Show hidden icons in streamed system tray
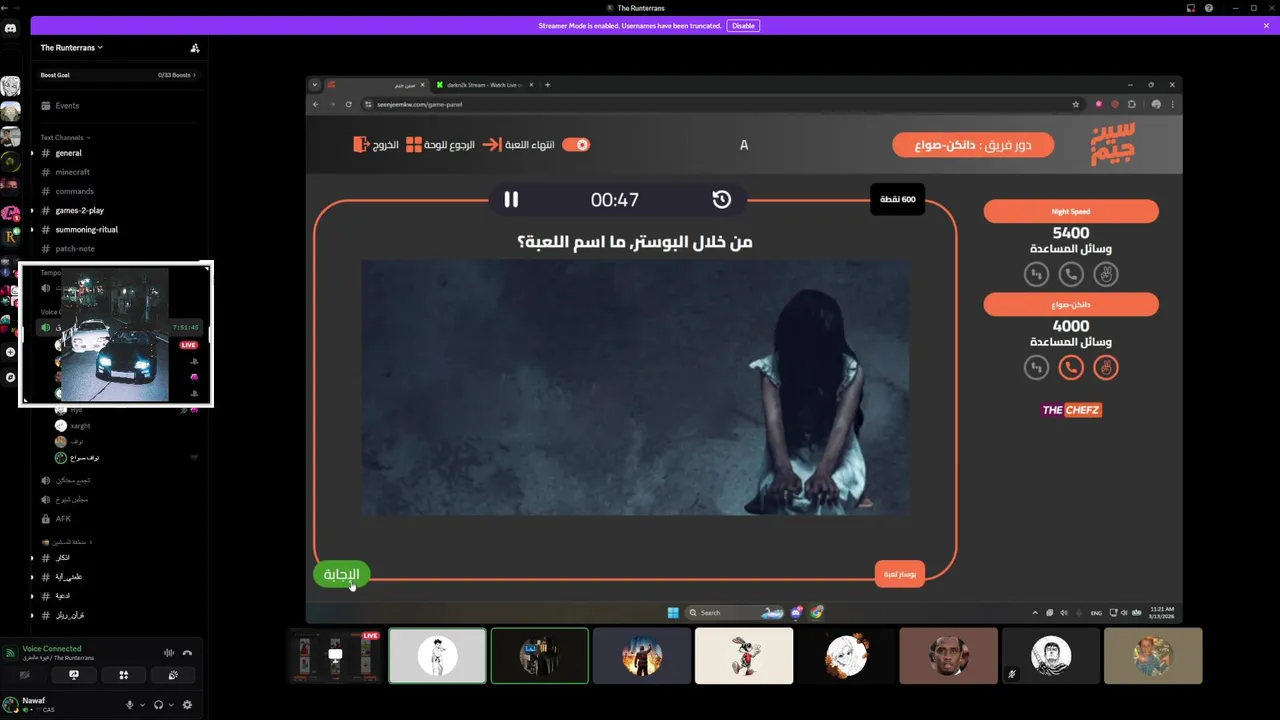The image size is (1280, 720). point(1035,612)
